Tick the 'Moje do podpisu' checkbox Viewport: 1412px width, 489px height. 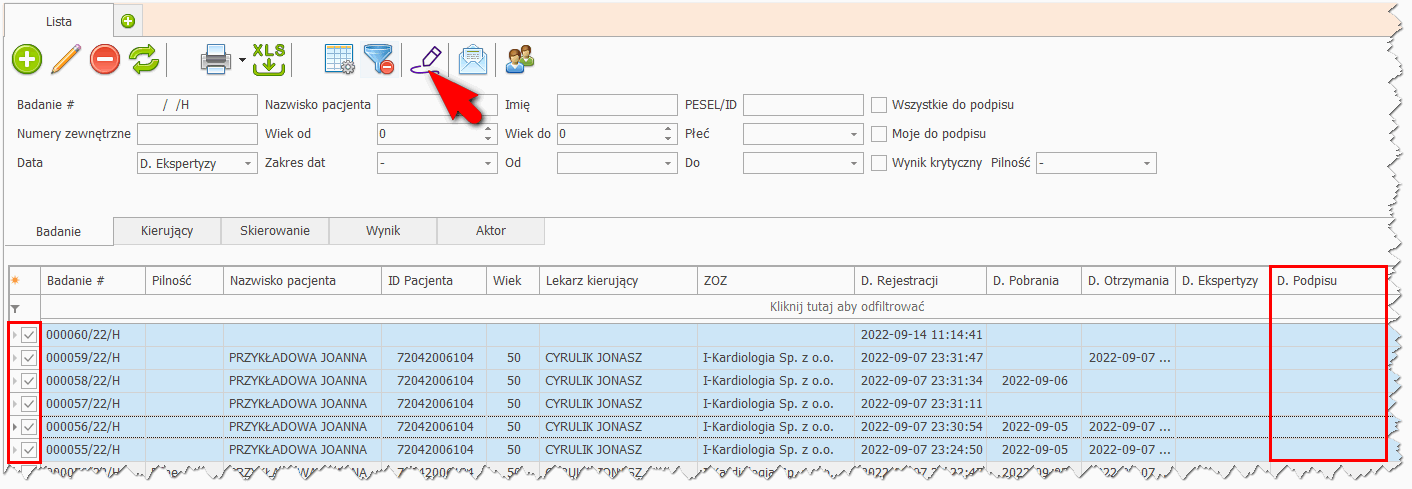(879, 134)
